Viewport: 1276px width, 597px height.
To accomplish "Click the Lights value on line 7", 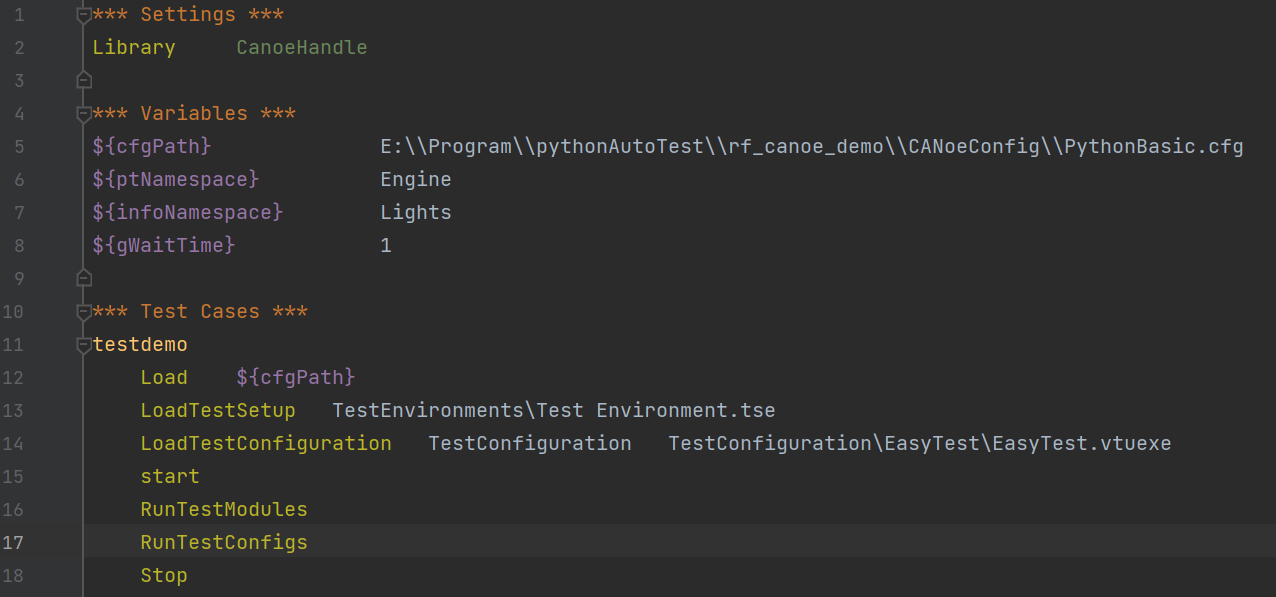I will point(416,213).
